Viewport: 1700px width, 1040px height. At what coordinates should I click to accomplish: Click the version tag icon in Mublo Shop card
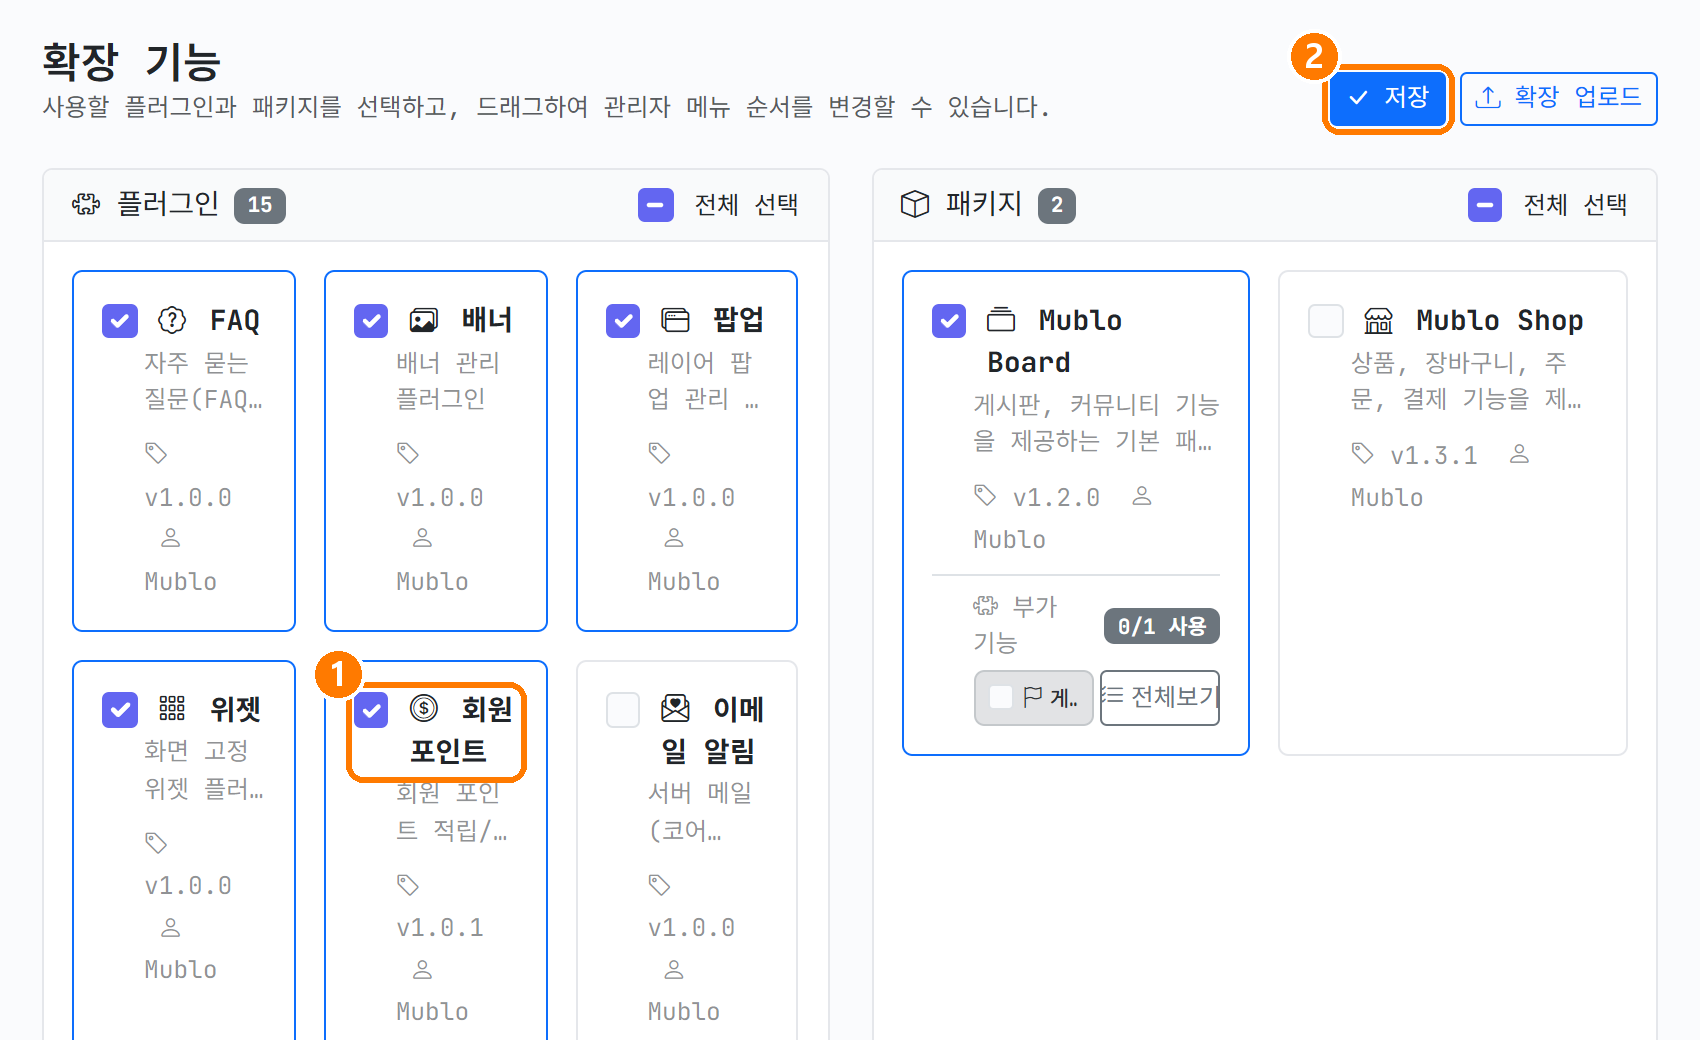click(1363, 453)
